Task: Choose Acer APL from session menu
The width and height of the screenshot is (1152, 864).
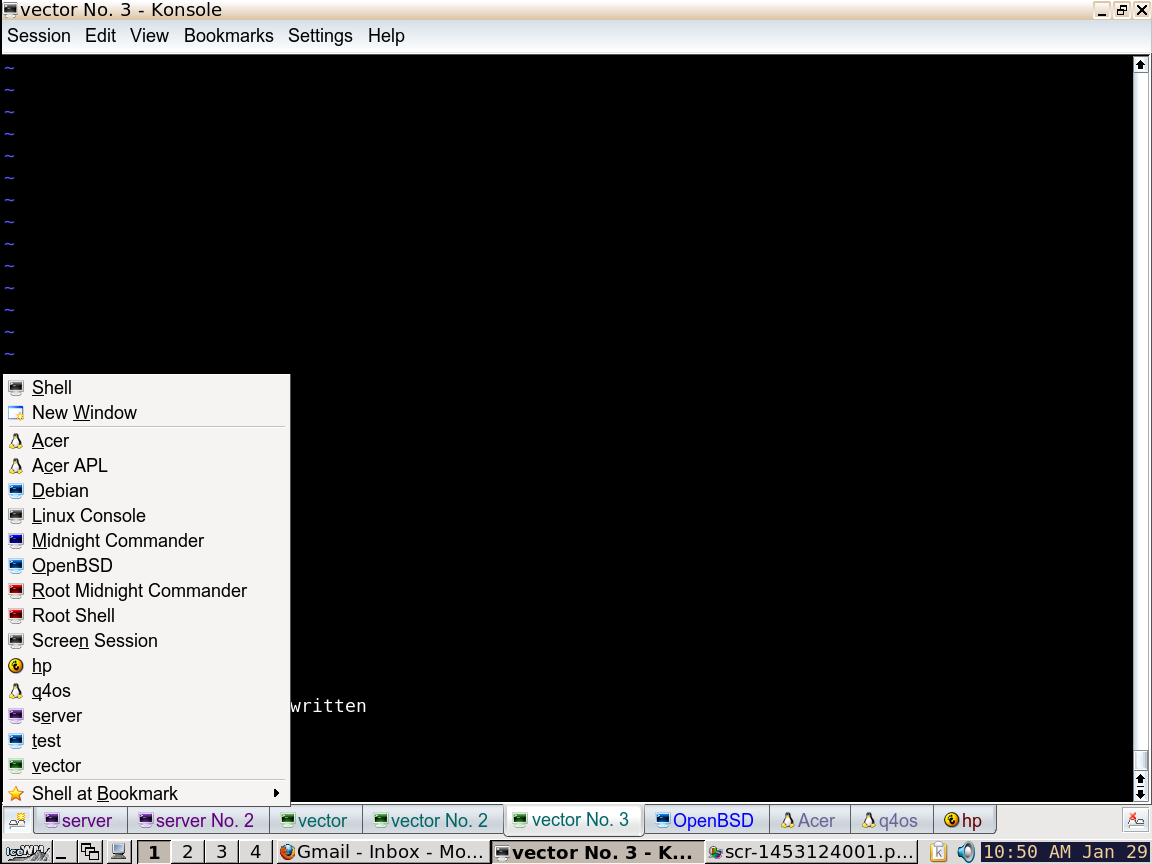Action: pyautogui.click(x=147, y=466)
